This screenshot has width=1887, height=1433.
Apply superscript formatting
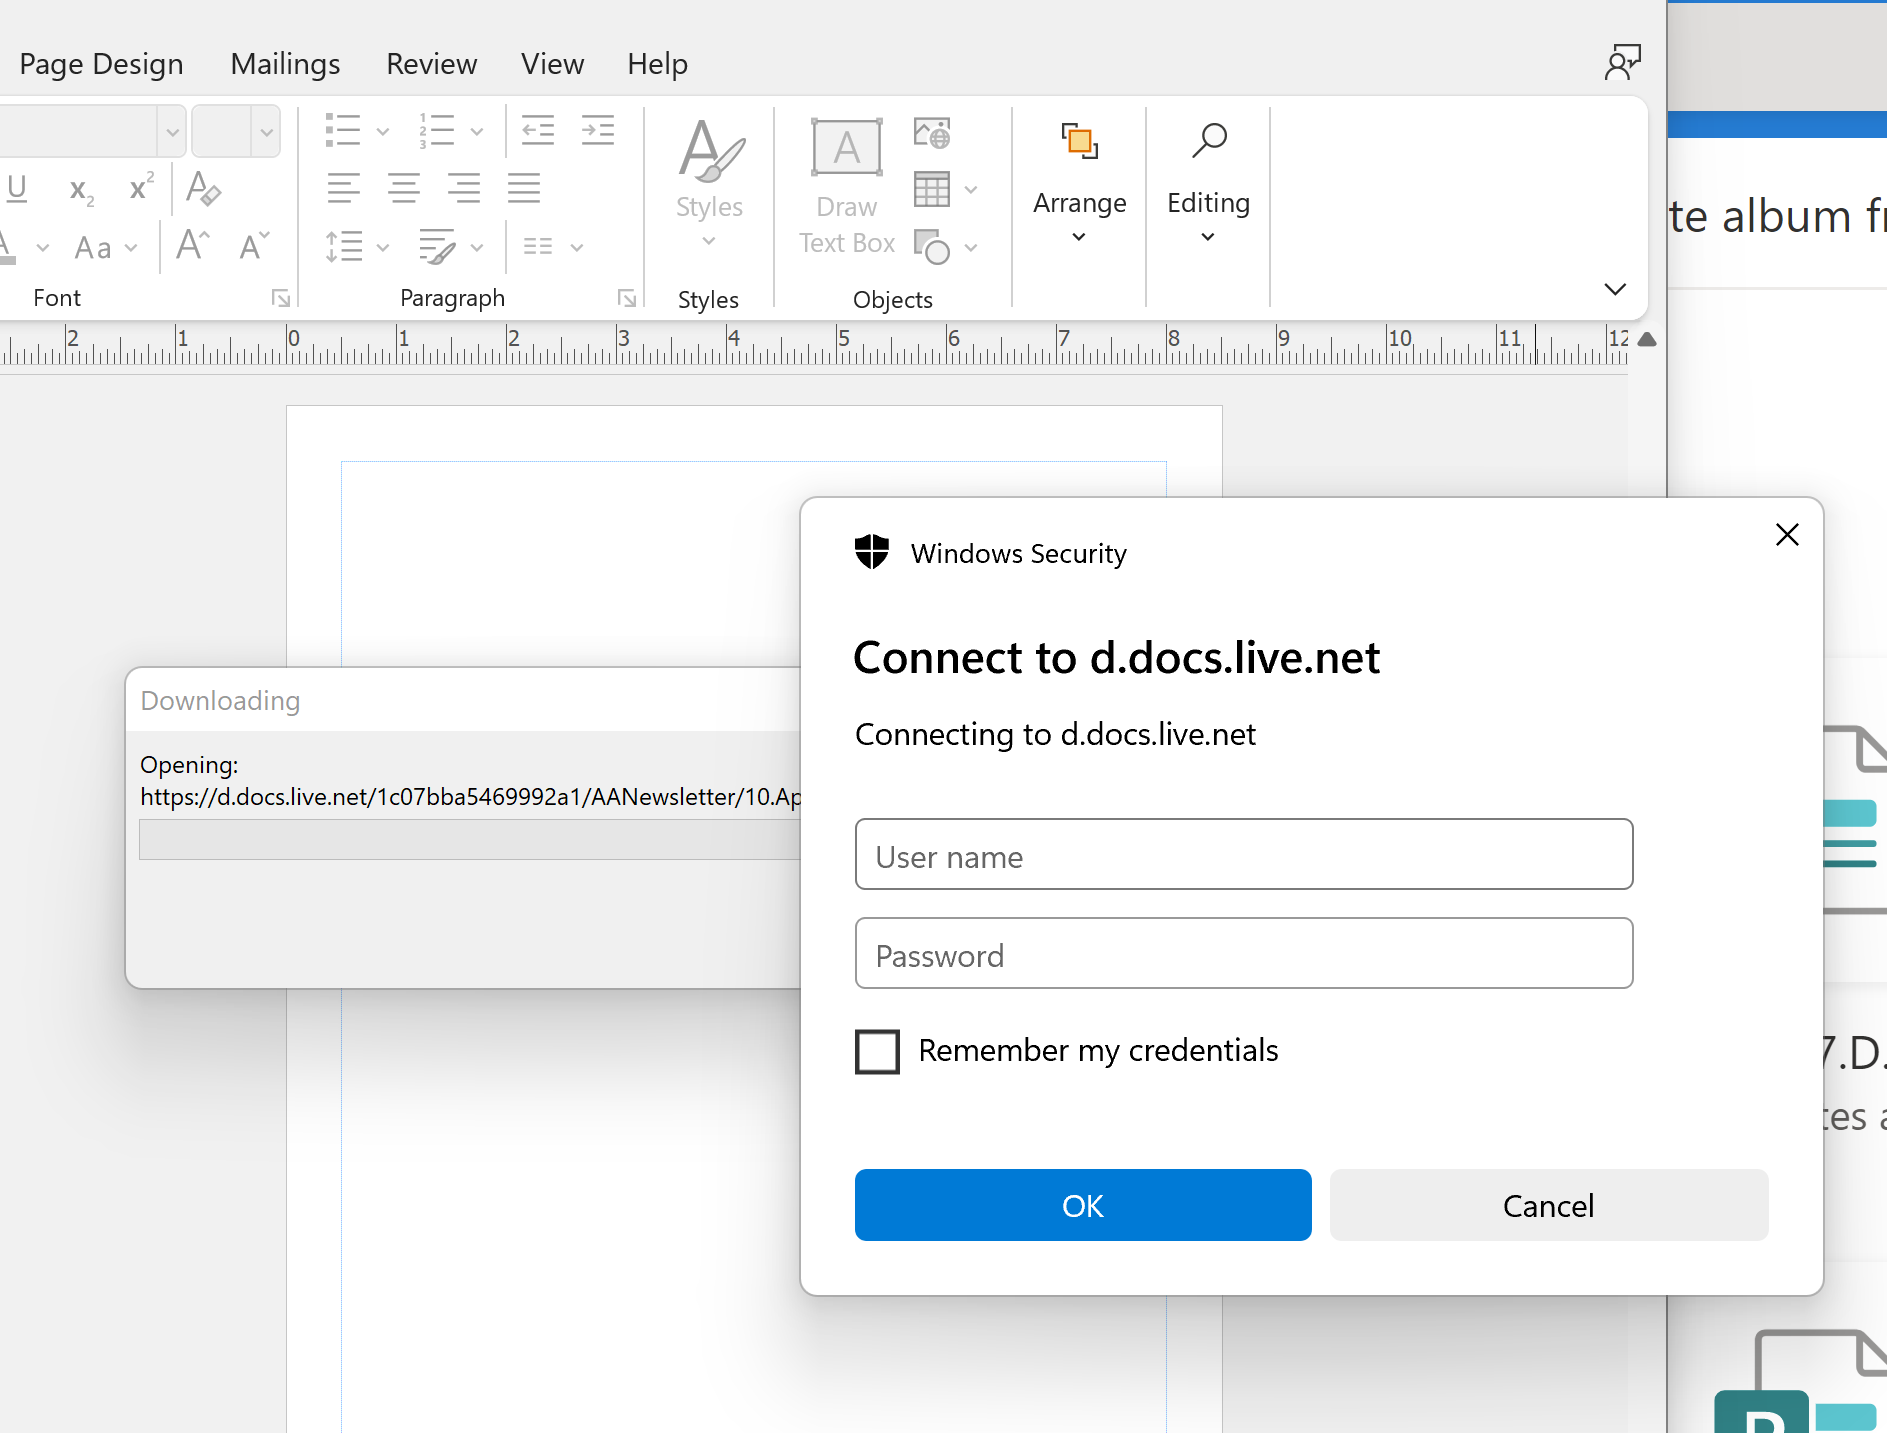pyautogui.click(x=139, y=188)
